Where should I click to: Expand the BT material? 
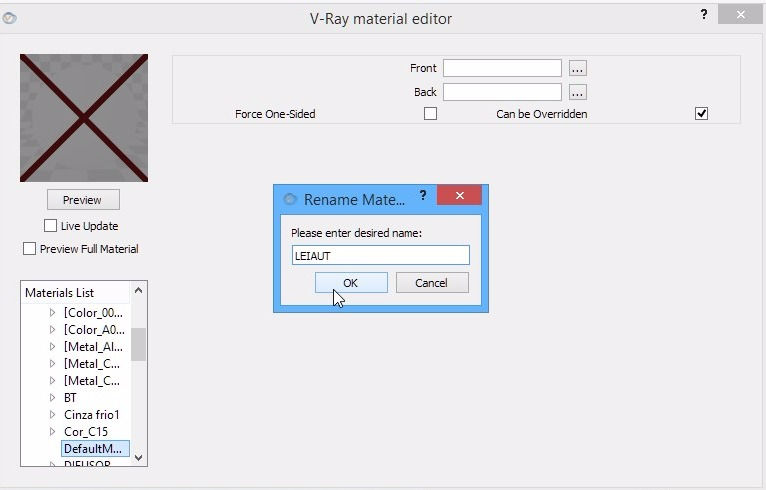click(52, 398)
